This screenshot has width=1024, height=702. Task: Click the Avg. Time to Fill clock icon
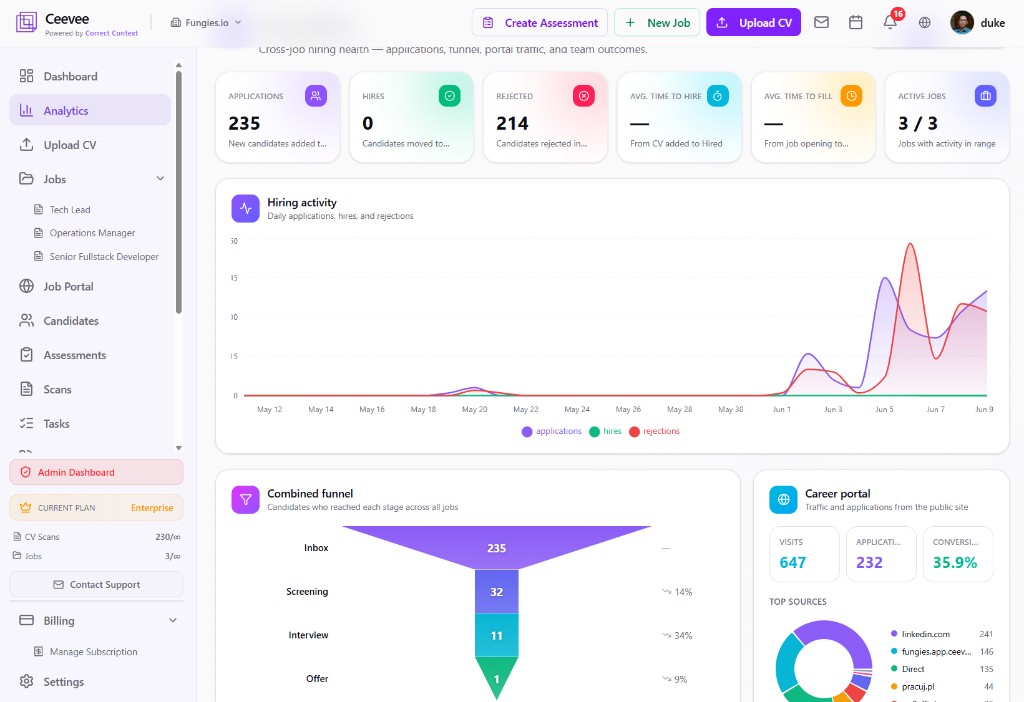pos(852,96)
